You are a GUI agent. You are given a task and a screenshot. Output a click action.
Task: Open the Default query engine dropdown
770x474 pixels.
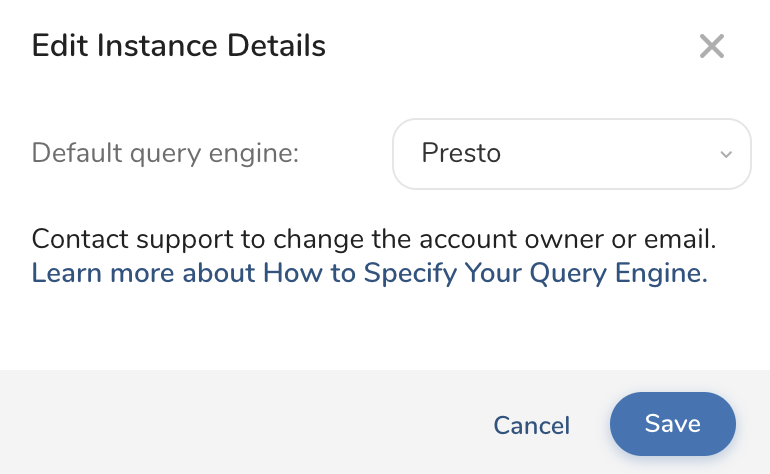tap(571, 154)
